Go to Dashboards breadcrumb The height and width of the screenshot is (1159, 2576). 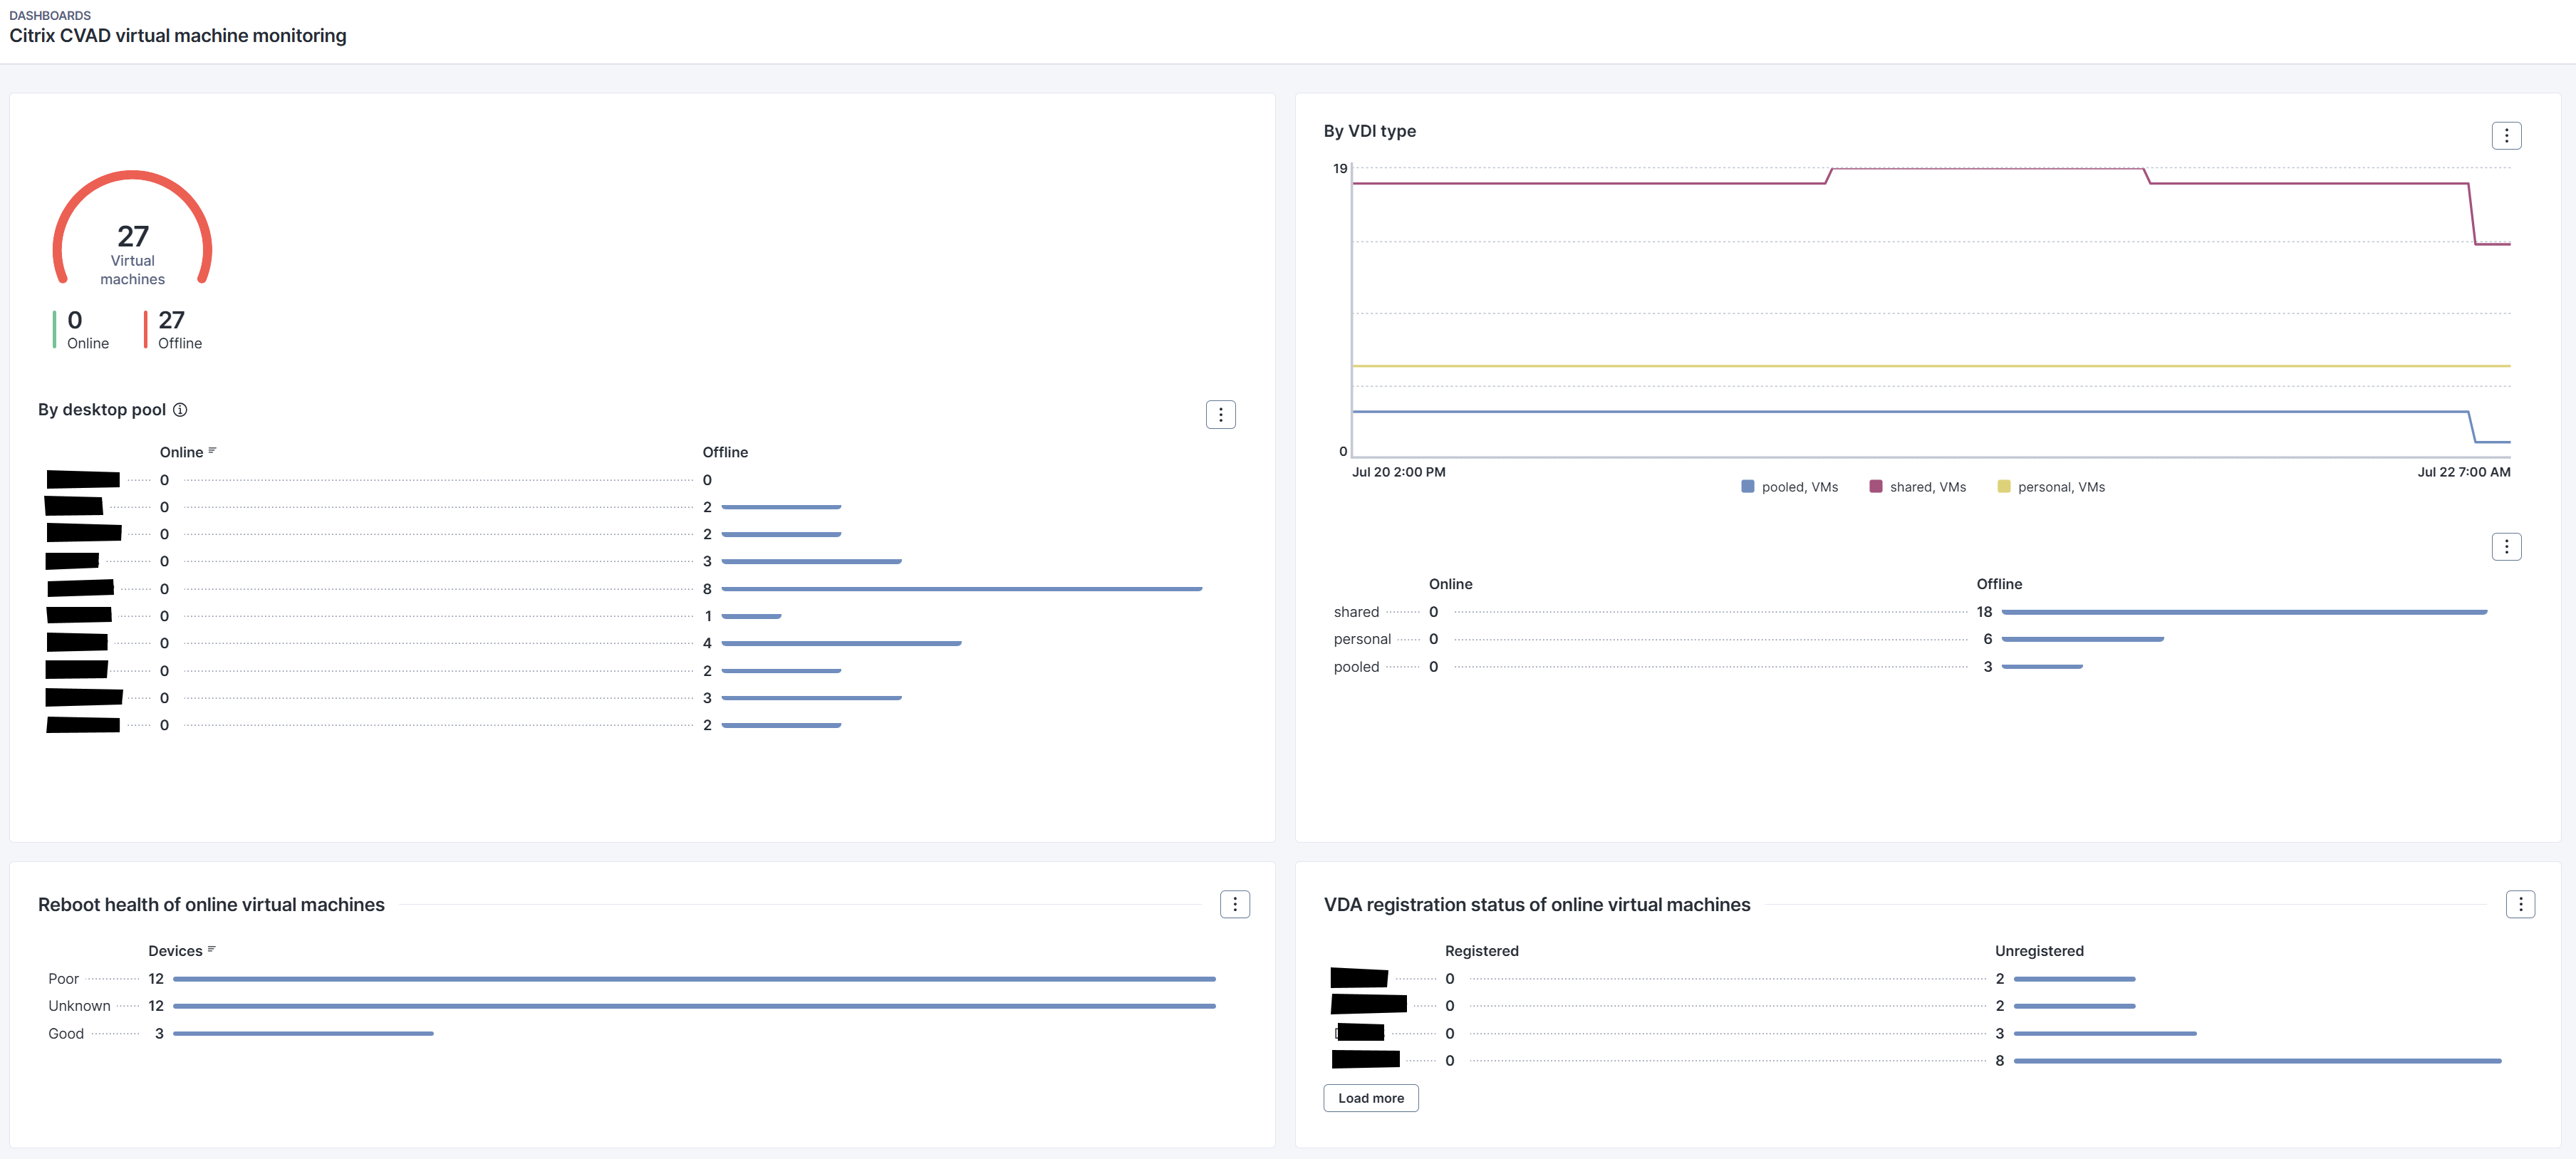pyautogui.click(x=50, y=15)
